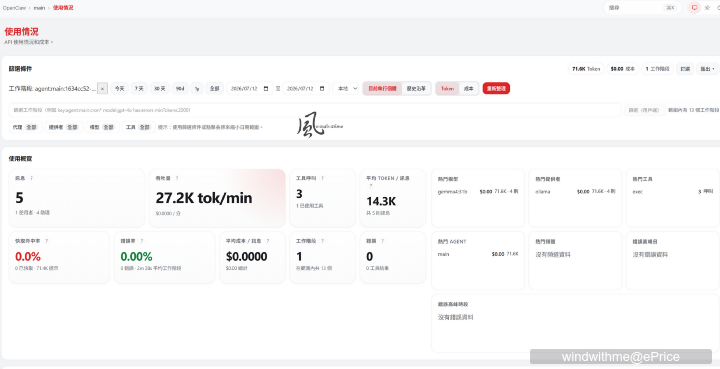Show help for the 平均成本 card
Screen dimensions: 720x369
[x=267, y=241]
